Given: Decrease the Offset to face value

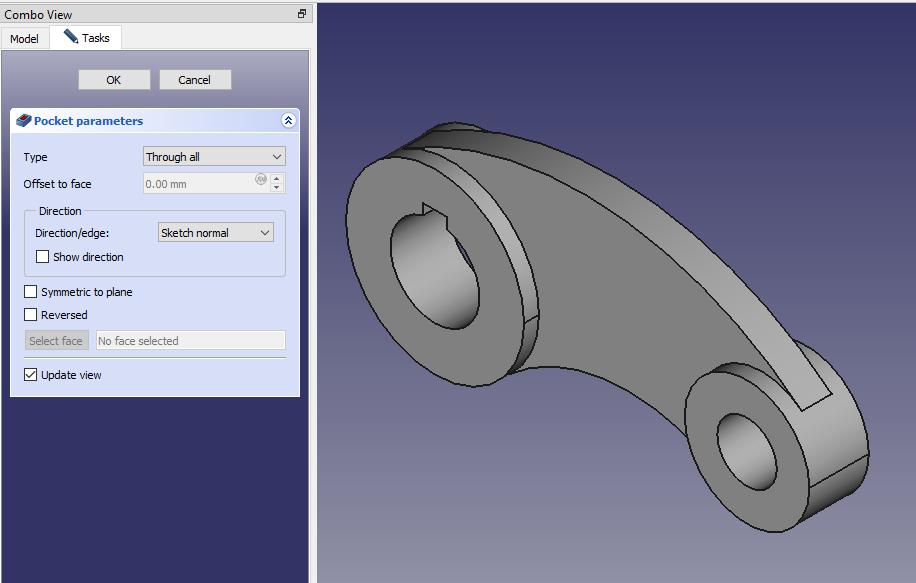Looking at the screenshot, I should click(x=277, y=189).
